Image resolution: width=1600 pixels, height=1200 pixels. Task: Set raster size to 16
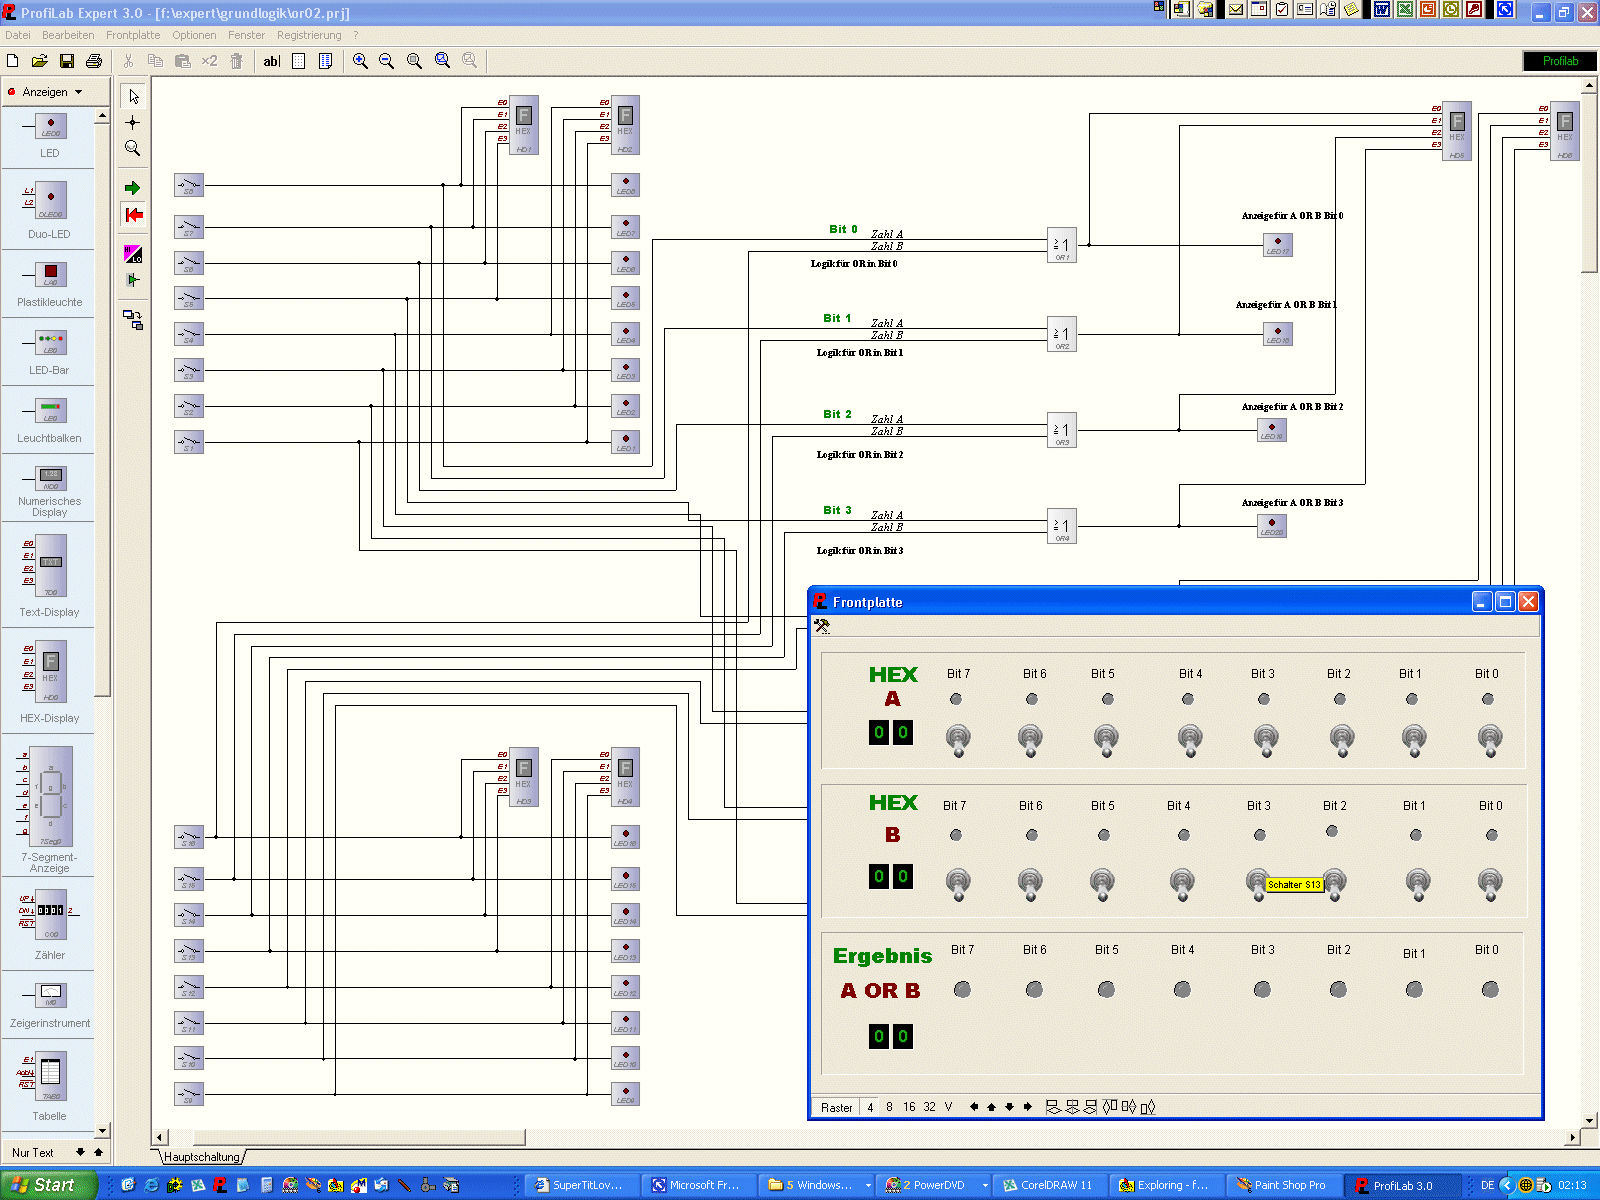point(909,1107)
